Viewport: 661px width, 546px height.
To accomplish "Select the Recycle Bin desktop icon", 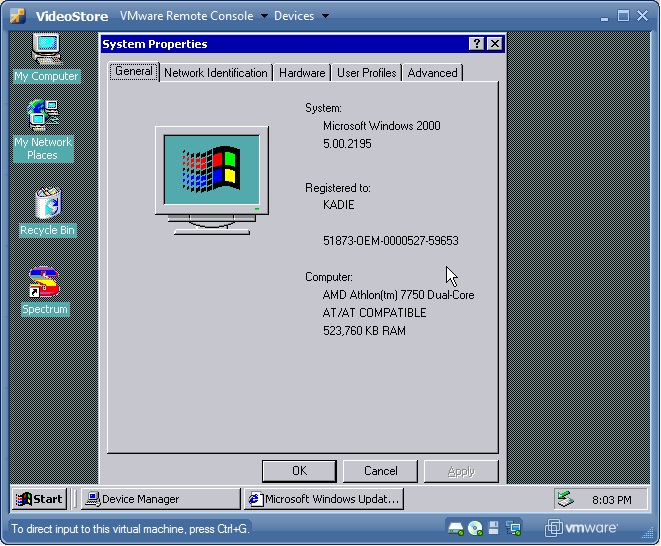I will click(48, 211).
